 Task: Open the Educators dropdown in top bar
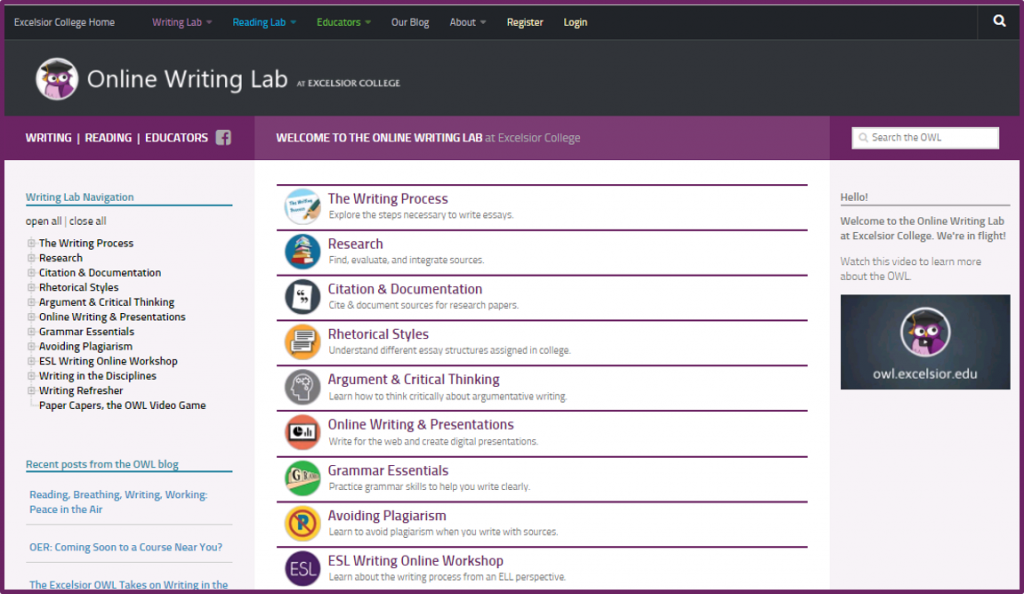pos(344,22)
